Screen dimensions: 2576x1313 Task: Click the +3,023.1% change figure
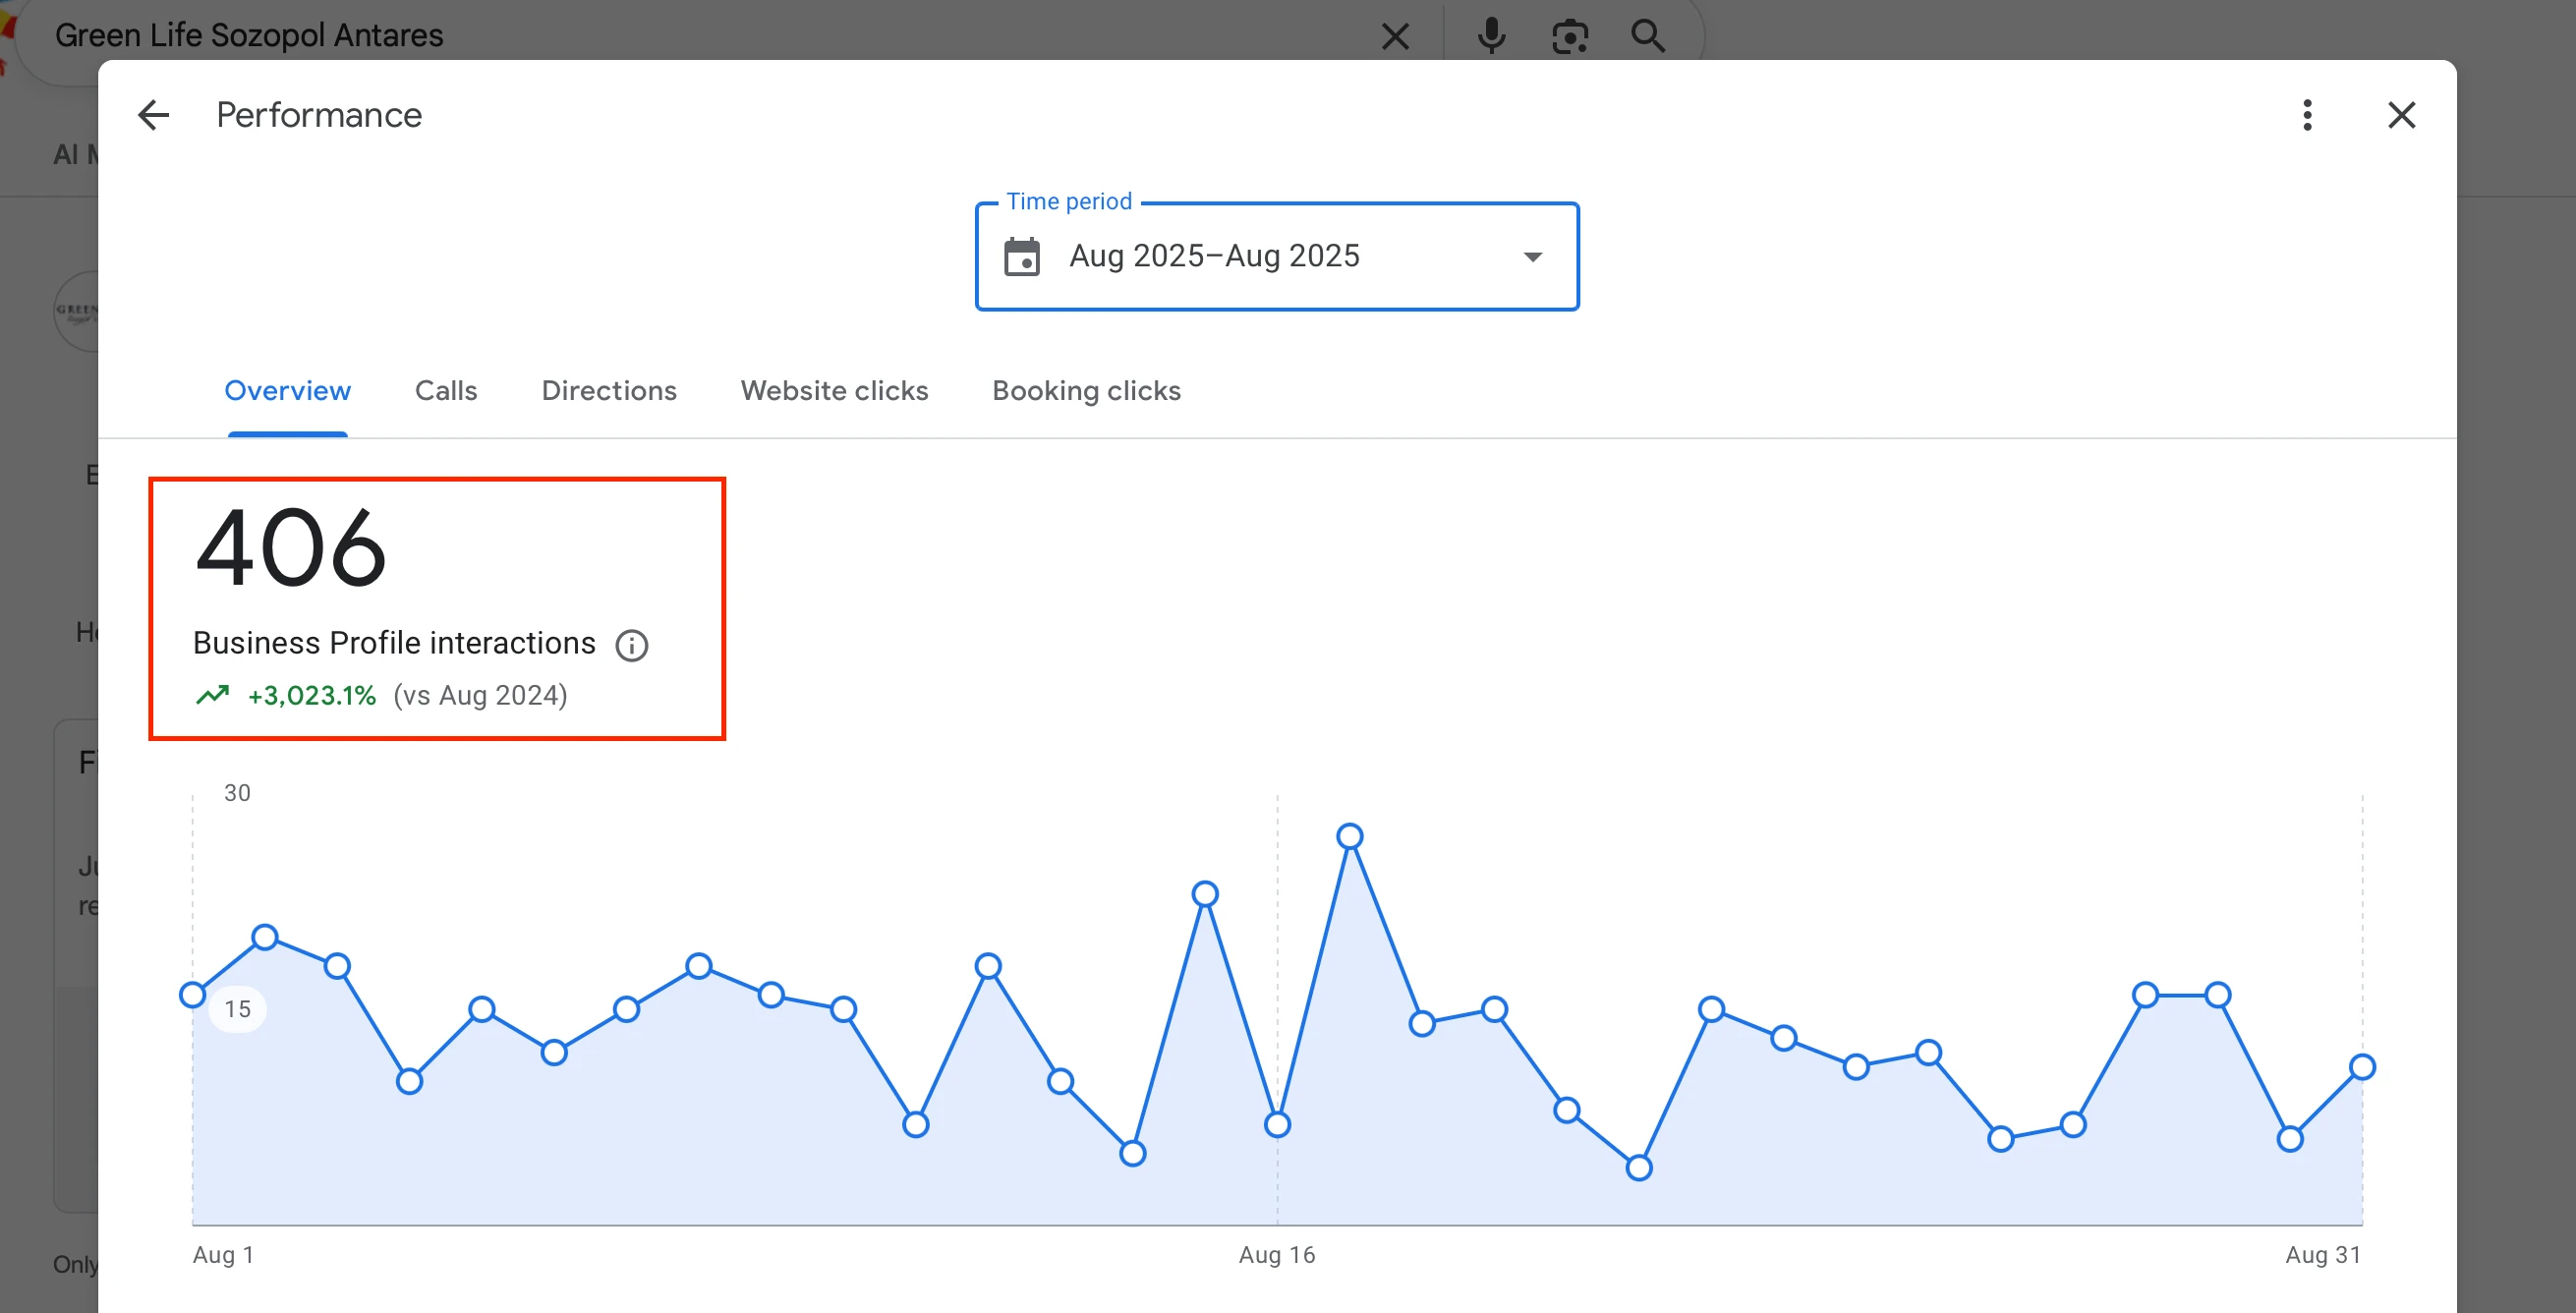click(x=312, y=695)
